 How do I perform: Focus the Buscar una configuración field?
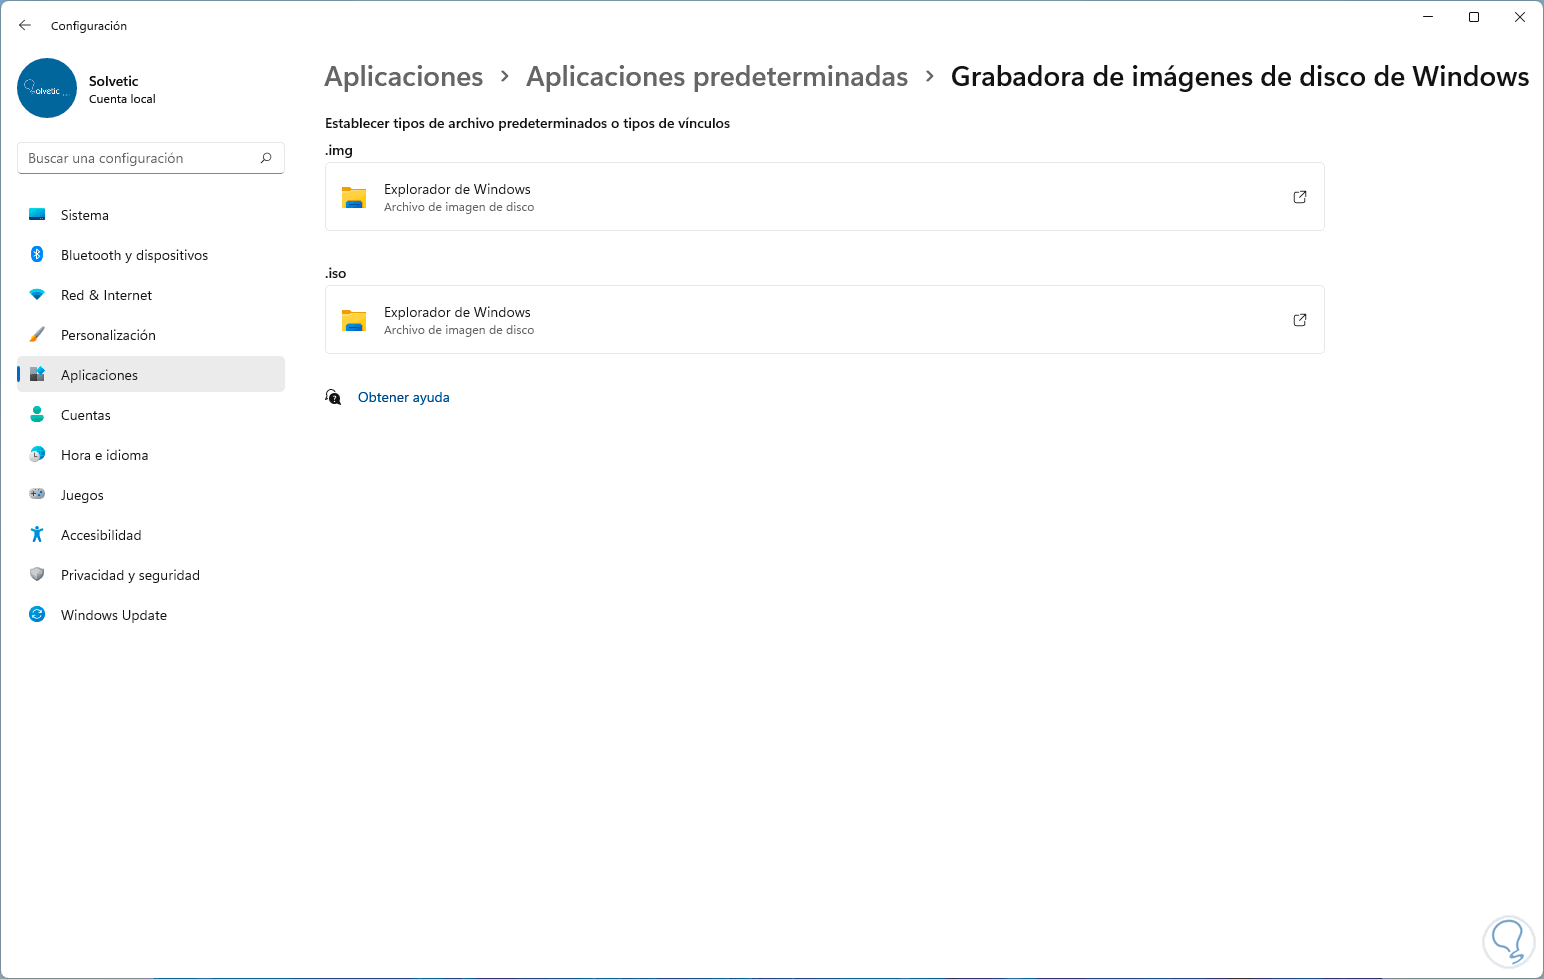click(151, 158)
